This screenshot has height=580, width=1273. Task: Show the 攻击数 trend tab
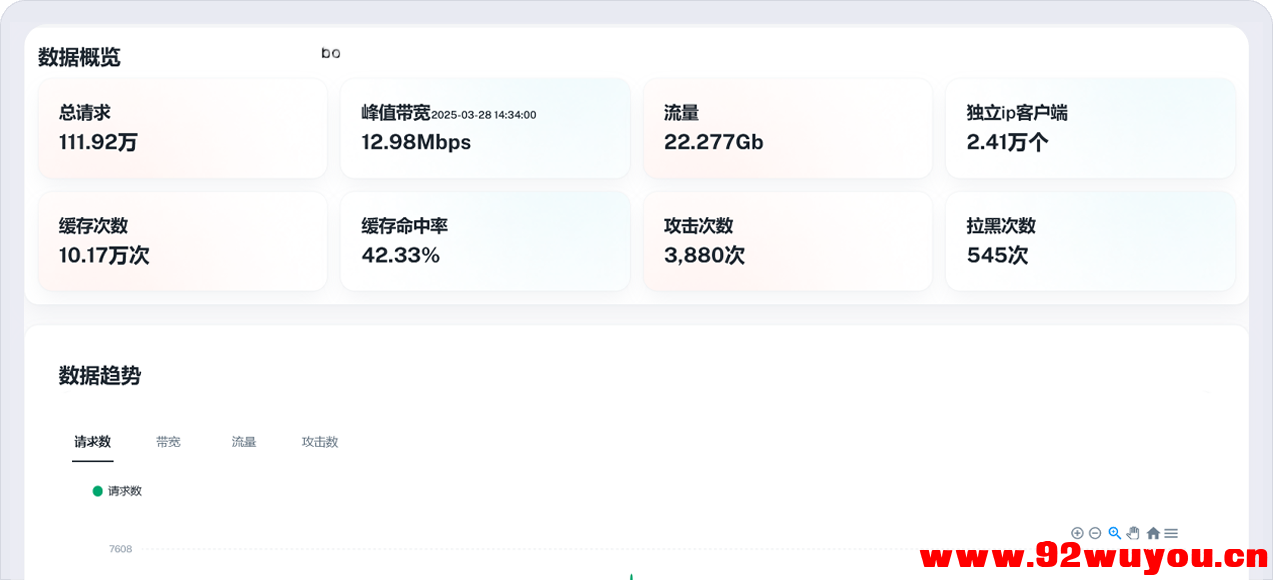click(x=320, y=442)
